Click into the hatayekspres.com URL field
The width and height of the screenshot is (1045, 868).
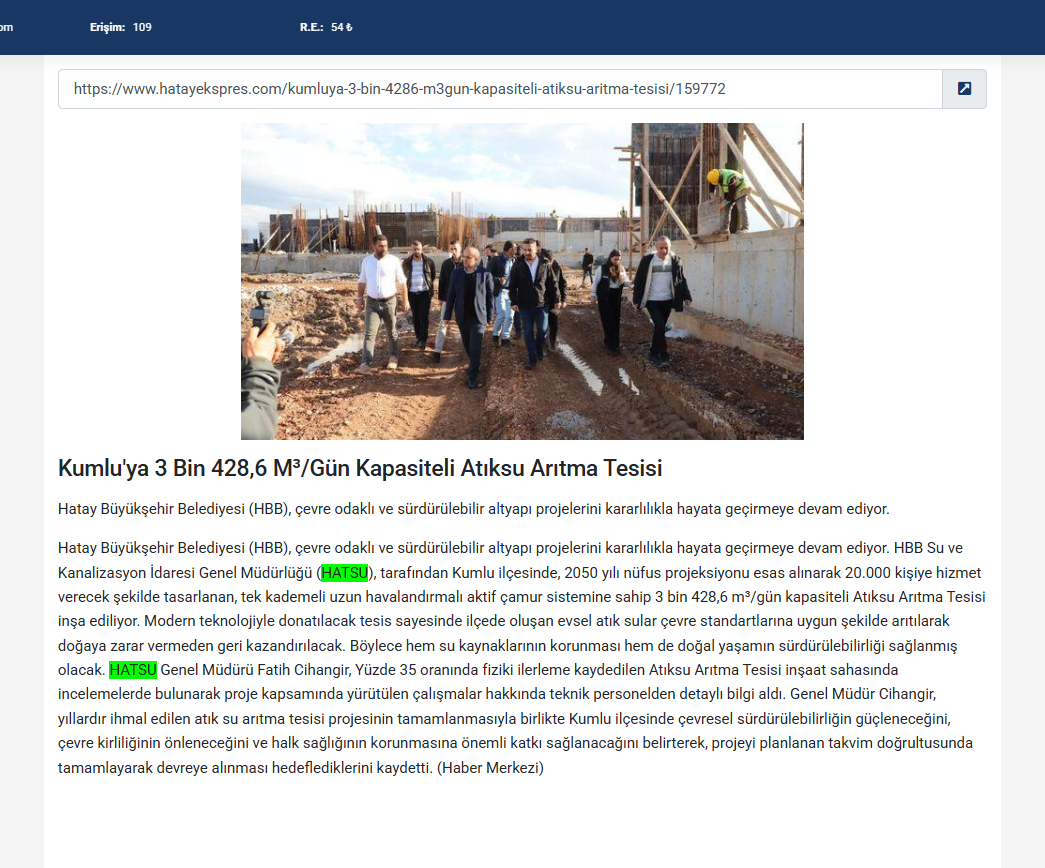500,89
